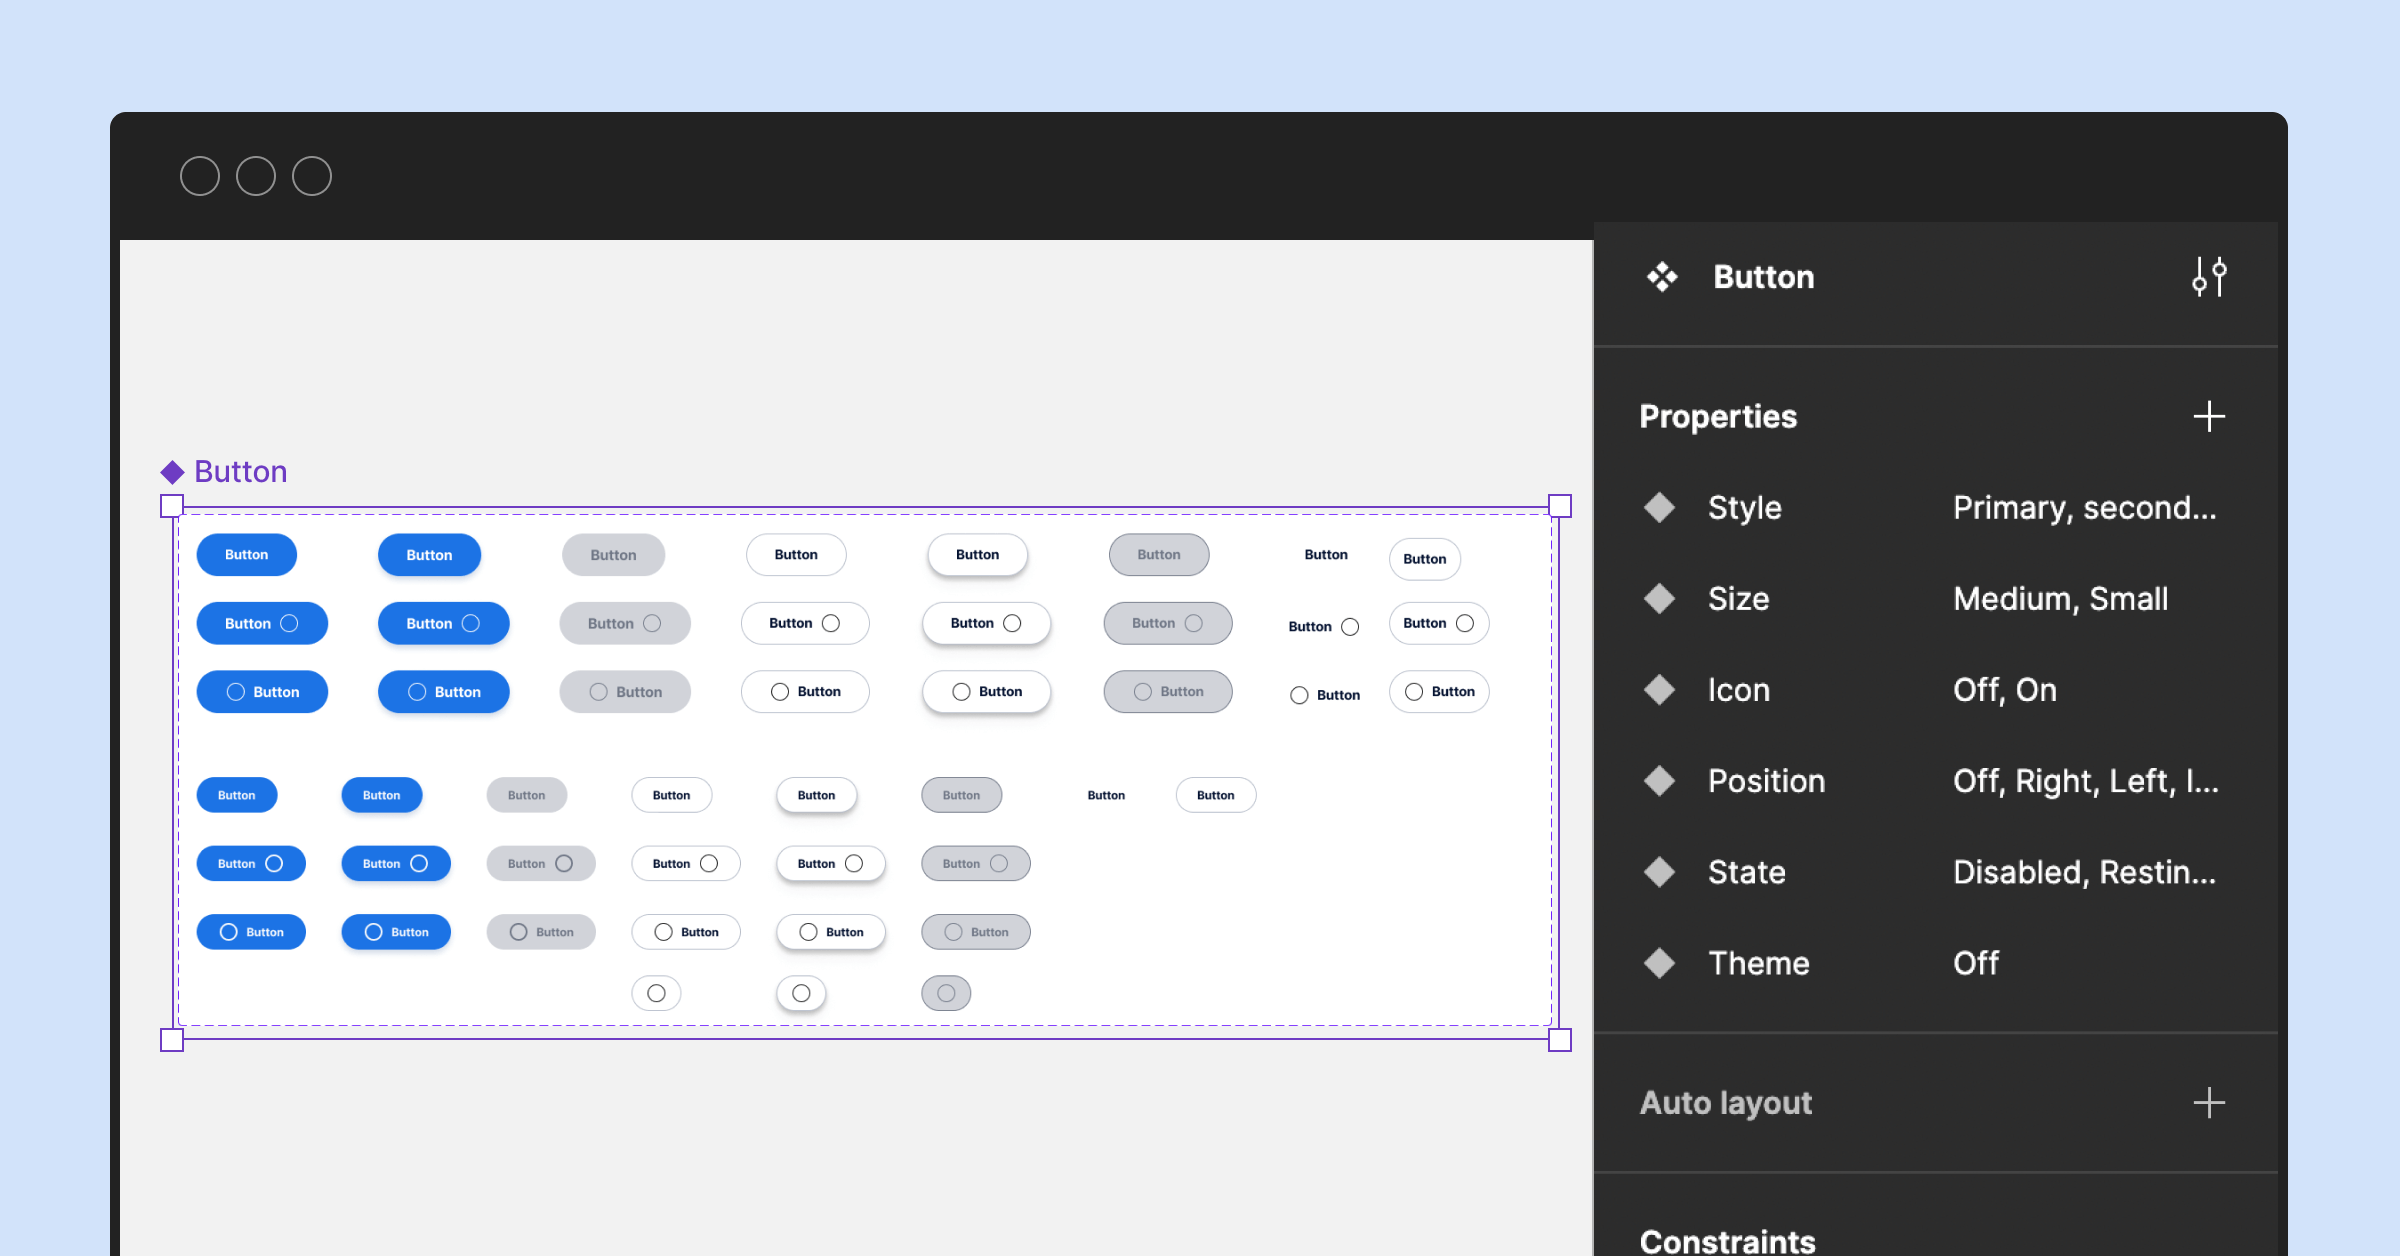Click the component settings icon
Screen dimensions: 2400x1256
pos(2206,276)
